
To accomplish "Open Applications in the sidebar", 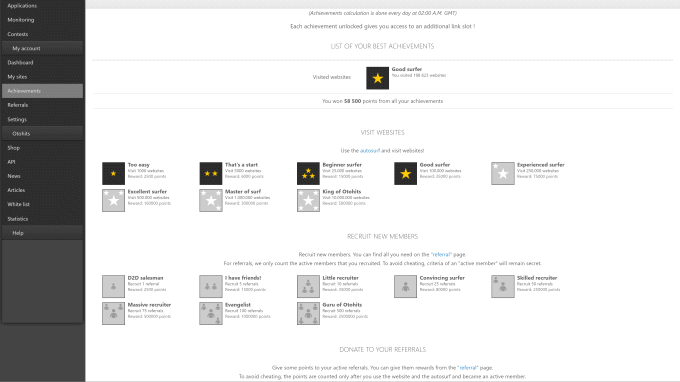I will pyautogui.click(x=42, y=6).
